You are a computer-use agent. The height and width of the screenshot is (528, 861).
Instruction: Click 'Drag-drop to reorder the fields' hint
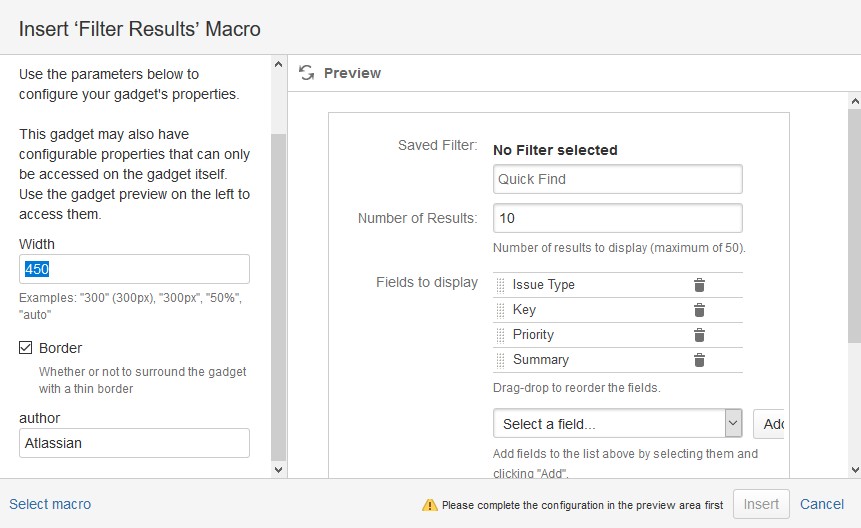[577, 387]
